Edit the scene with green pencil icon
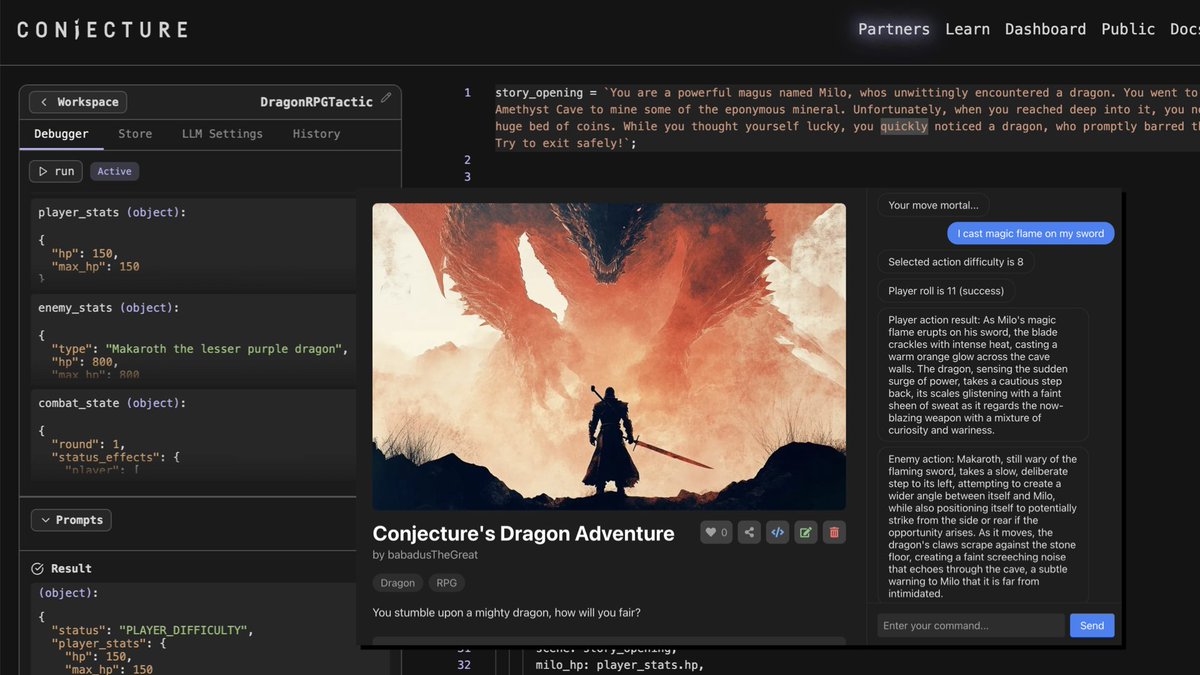Image resolution: width=1200 pixels, height=675 pixels. (805, 532)
